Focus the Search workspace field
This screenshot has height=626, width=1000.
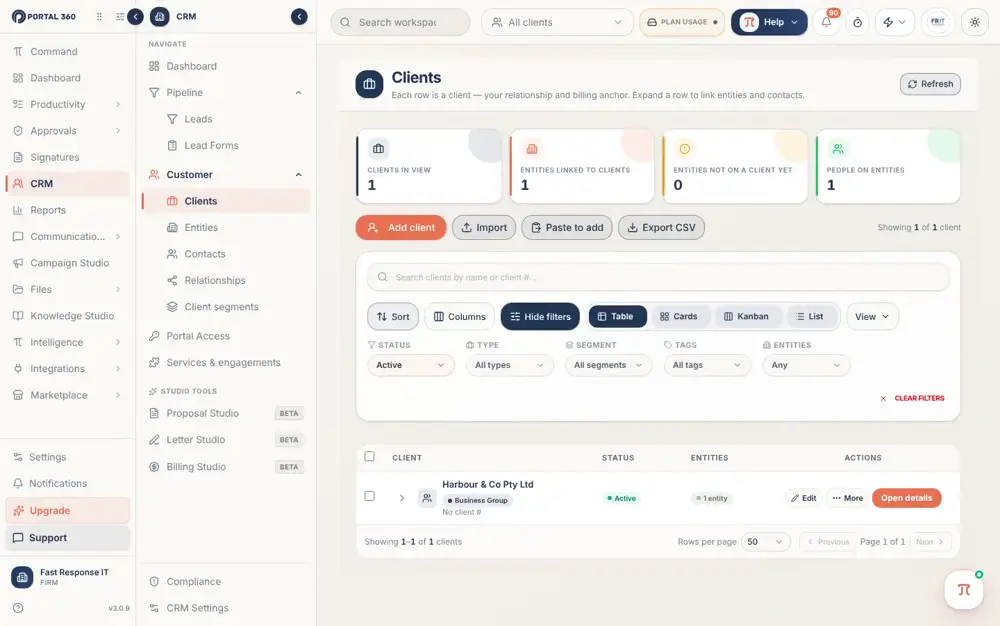click(x=400, y=22)
